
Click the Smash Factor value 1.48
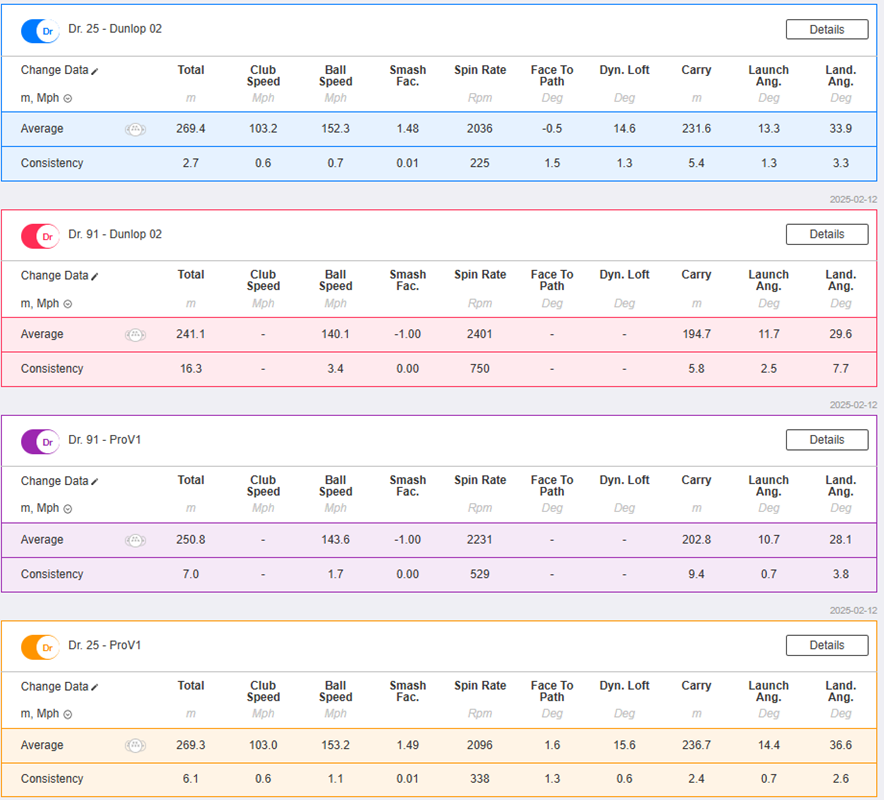pos(408,129)
